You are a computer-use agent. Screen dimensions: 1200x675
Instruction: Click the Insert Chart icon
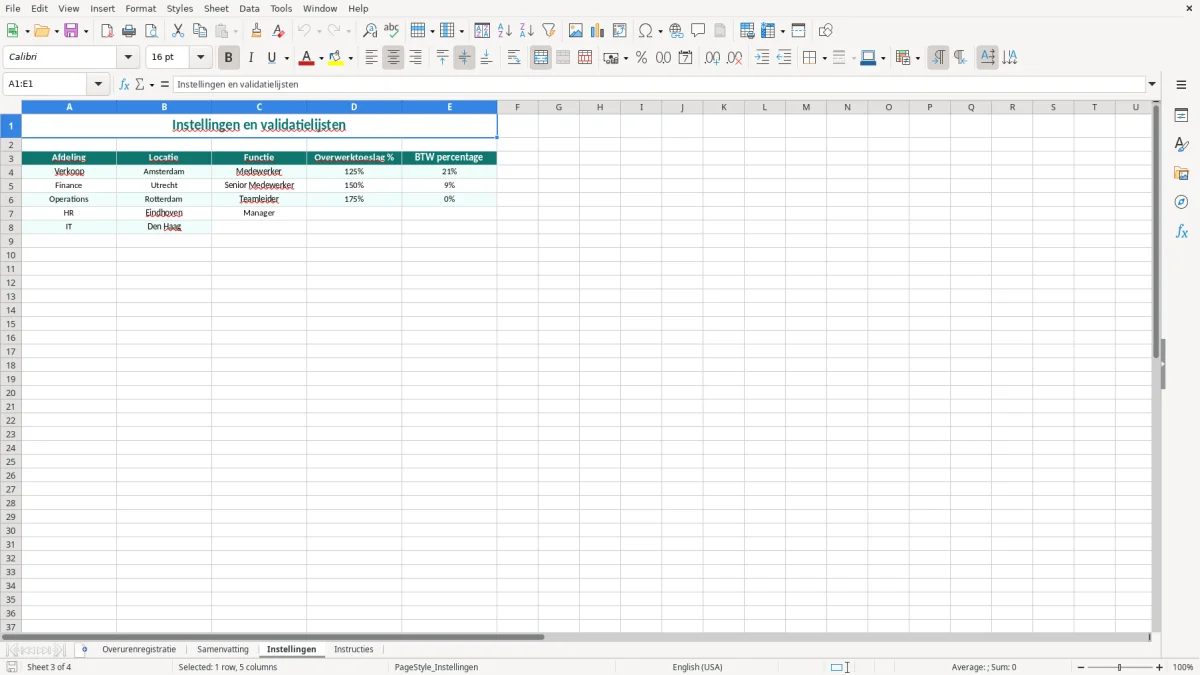(598, 31)
